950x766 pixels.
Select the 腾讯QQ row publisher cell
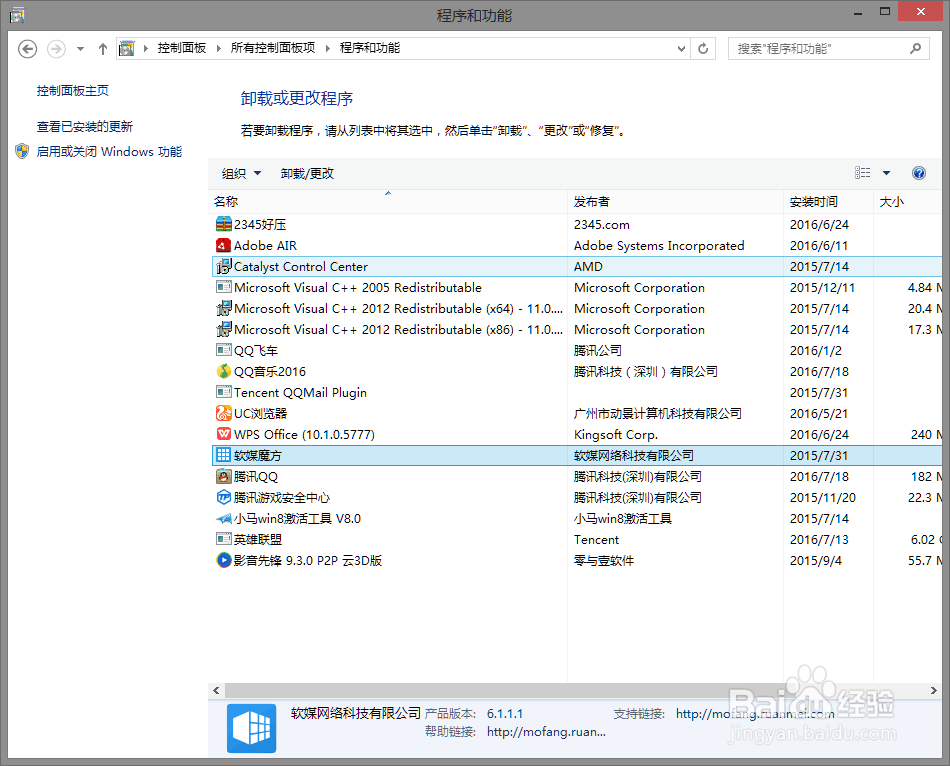click(637, 476)
